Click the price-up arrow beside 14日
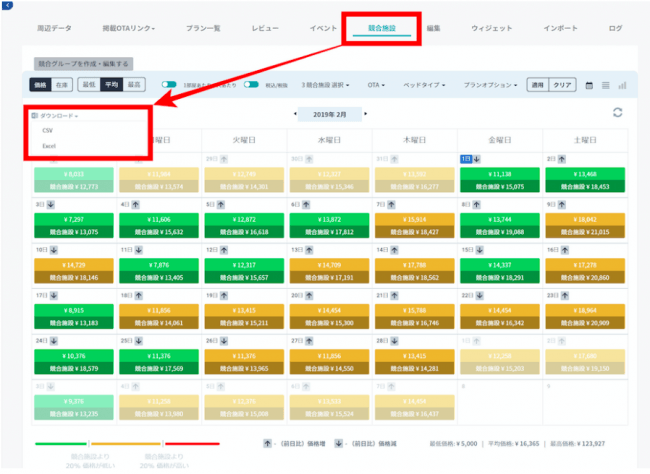Viewport: 650px width, 474px height. coord(394,250)
